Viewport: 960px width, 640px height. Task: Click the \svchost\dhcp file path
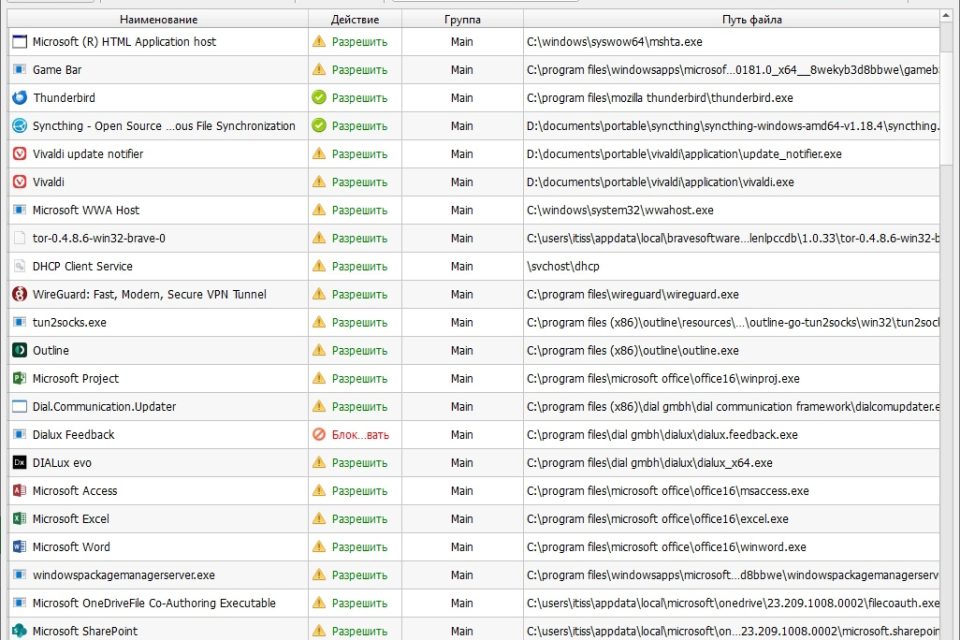click(563, 266)
